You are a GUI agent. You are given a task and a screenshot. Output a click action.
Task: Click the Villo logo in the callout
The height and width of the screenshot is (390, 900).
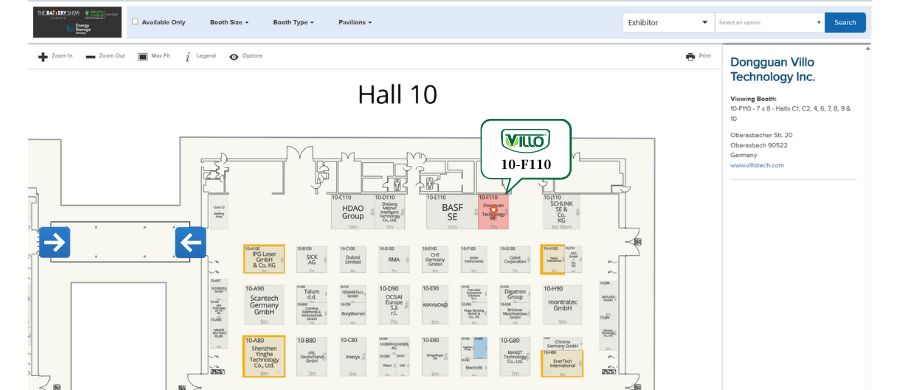click(x=525, y=140)
